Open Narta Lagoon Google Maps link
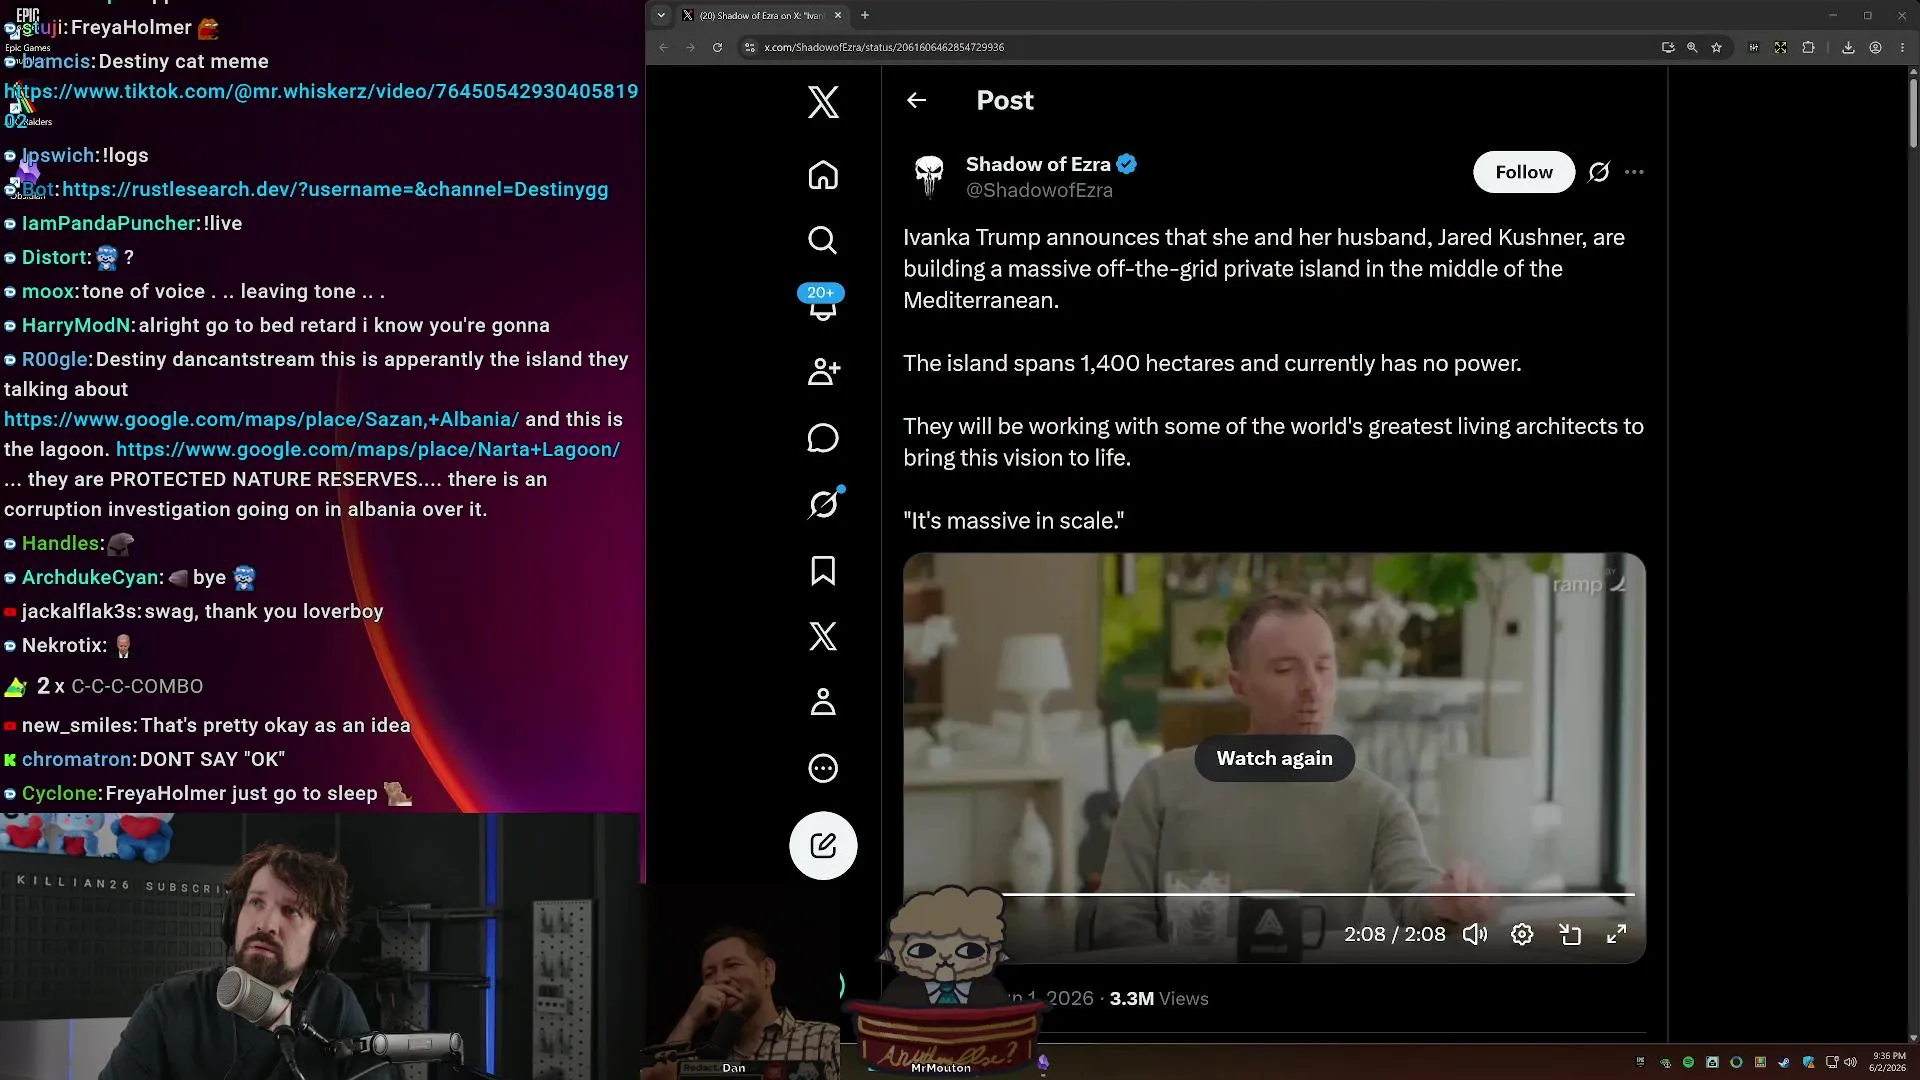 pos(368,449)
